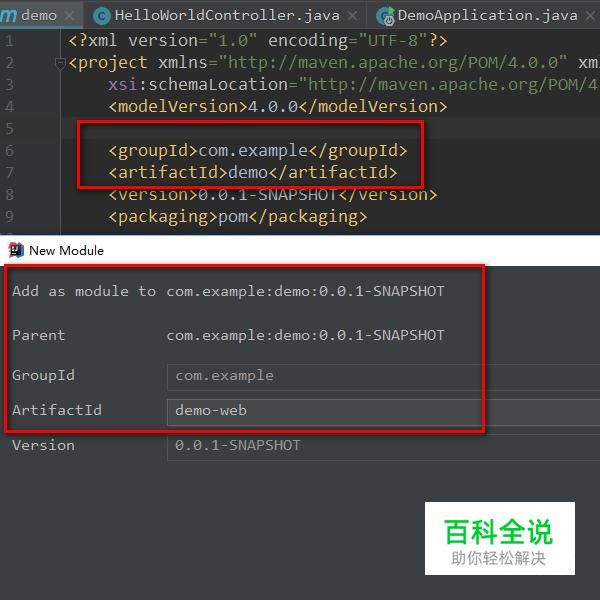Click the packaging pom line in editor
The width and height of the screenshot is (600, 600).
pyautogui.click(x=238, y=217)
